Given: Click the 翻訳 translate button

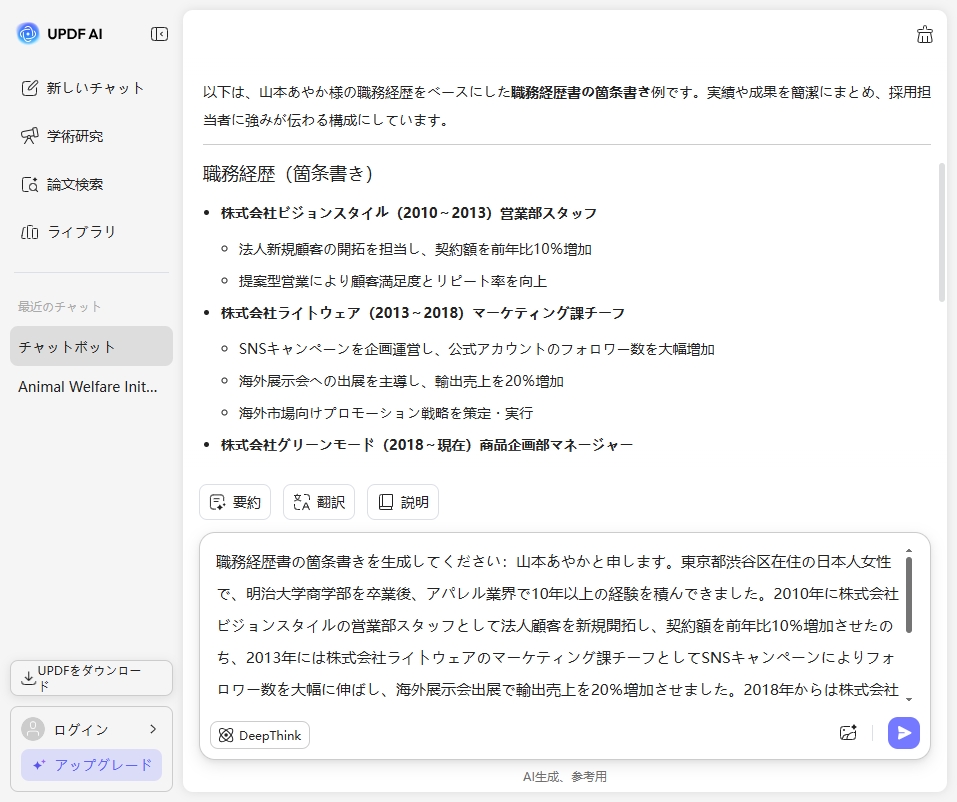Looking at the screenshot, I should coord(318,502).
